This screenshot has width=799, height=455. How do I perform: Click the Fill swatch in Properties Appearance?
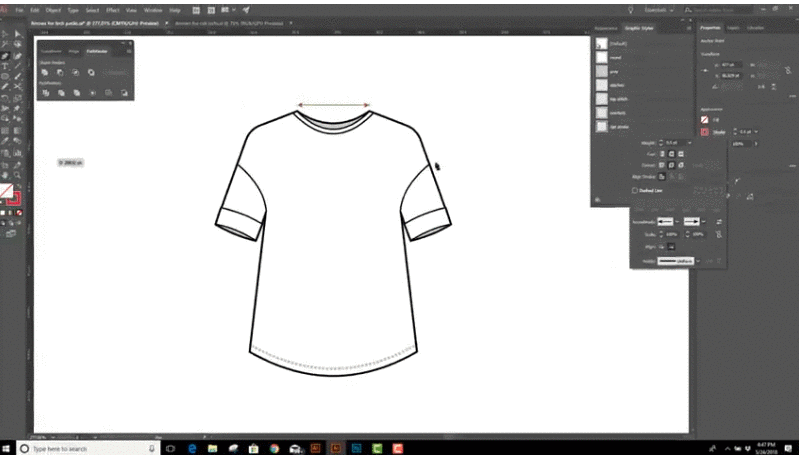tap(704, 120)
